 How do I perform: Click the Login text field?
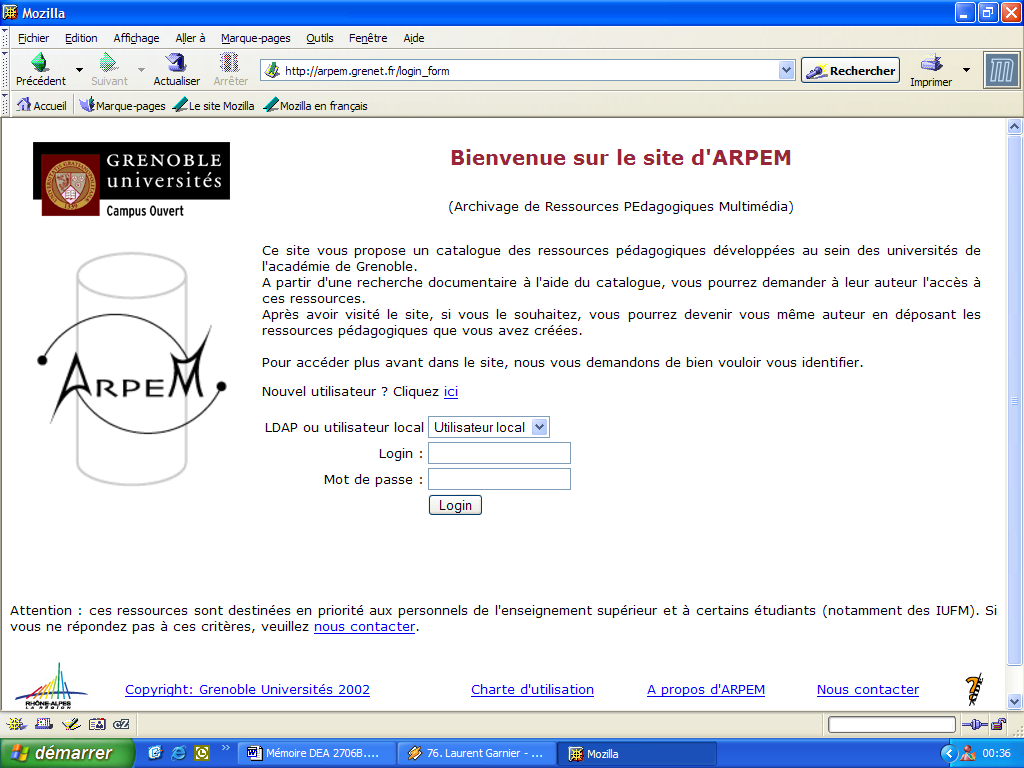499,453
